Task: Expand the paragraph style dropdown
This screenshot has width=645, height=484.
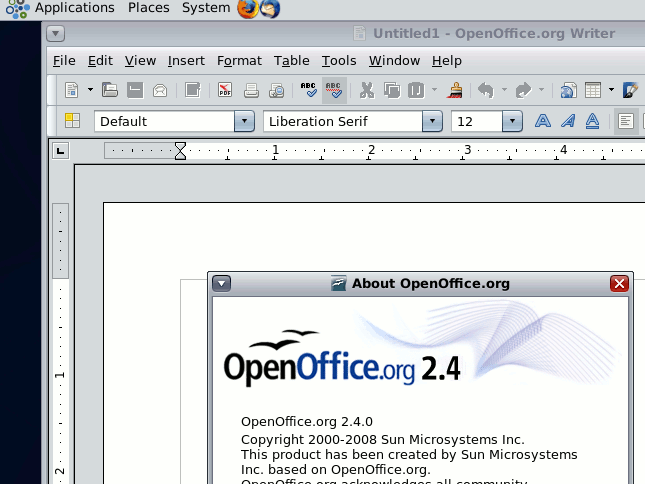Action: (x=245, y=121)
